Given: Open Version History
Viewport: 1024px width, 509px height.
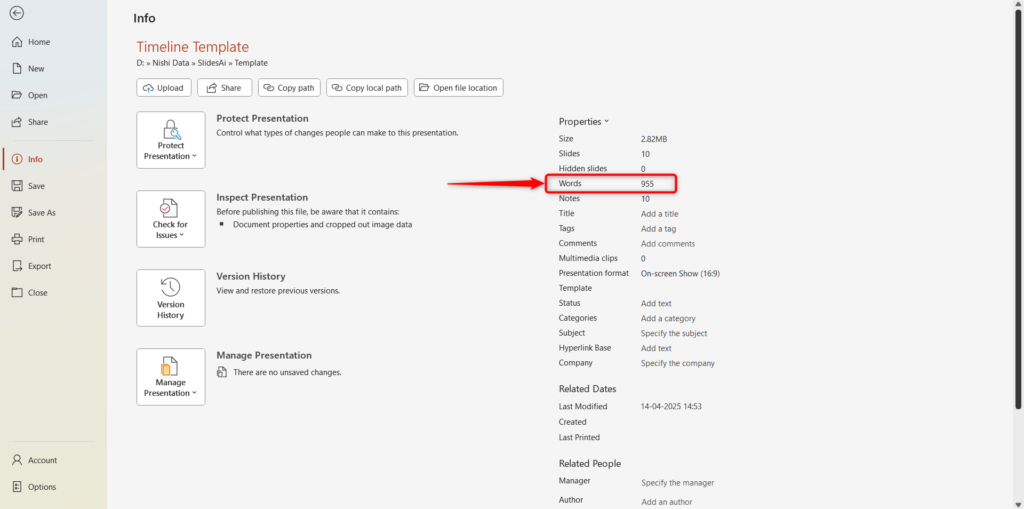Looking at the screenshot, I should coord(171,297).
